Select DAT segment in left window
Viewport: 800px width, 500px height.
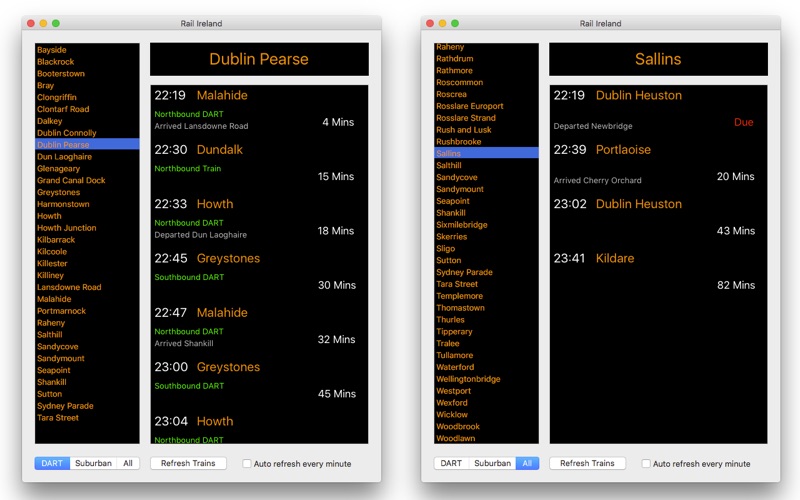[x=52, y=463]
